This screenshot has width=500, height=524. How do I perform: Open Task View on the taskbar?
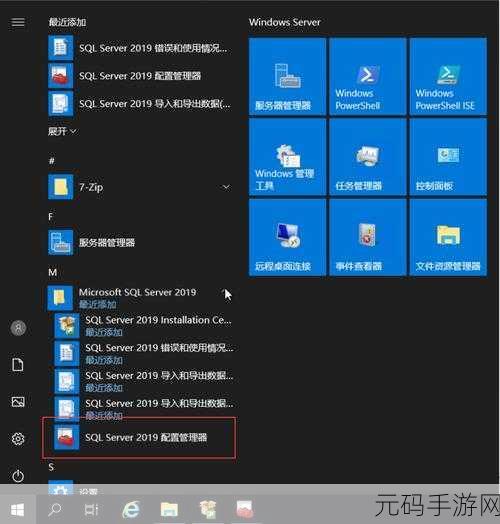pos(91,510)
